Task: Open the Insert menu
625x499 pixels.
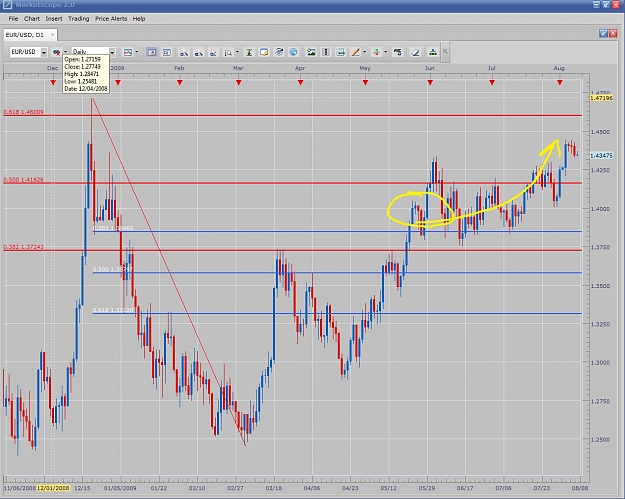Action: [54, 19]
